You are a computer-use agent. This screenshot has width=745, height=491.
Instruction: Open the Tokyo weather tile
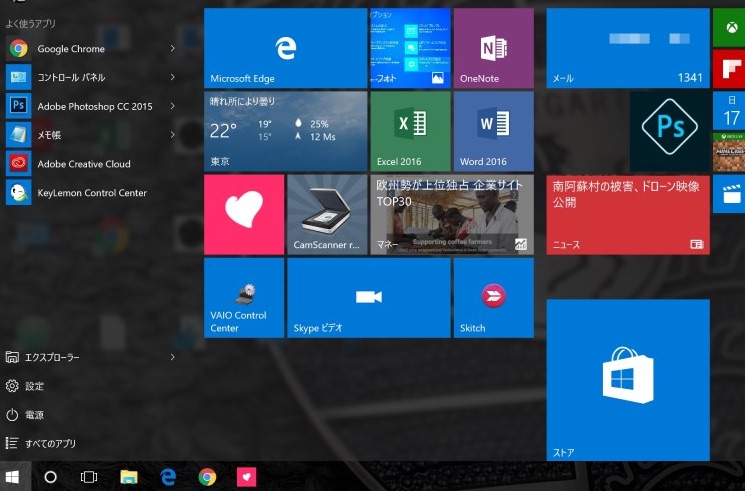coord(286,131)
